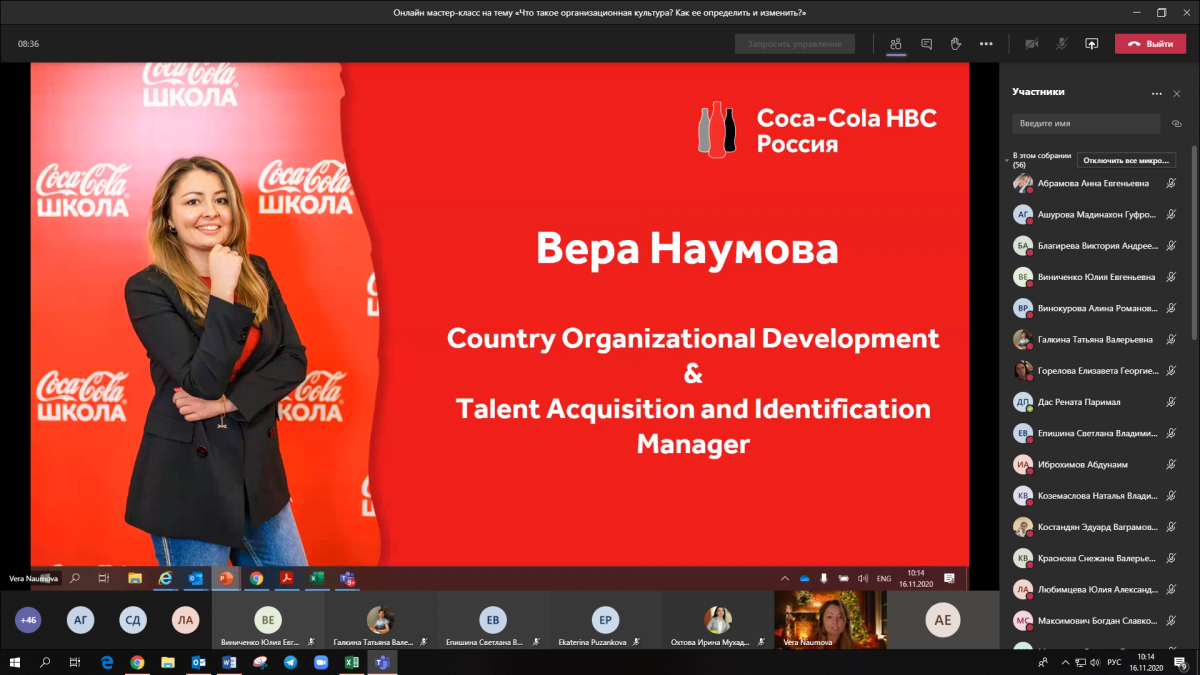Click mic icon next to Краснова Снежана
Image resolution: width=1200 pixels, height=675 pixels.
1171,558
